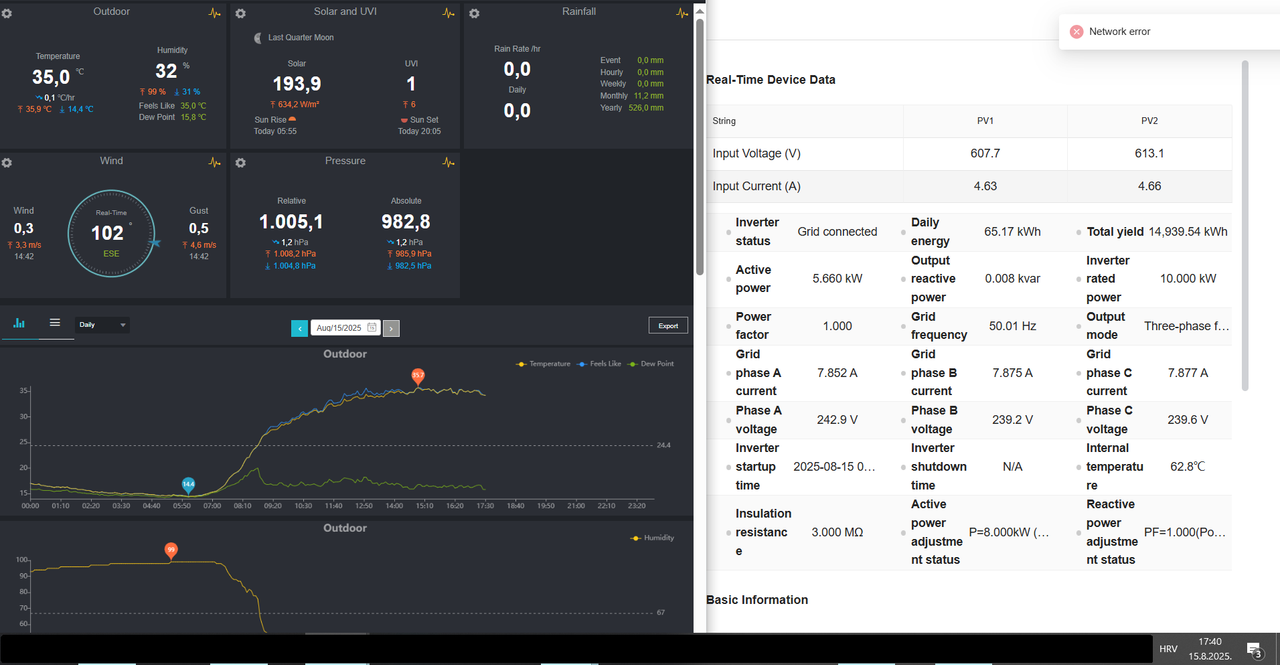Click the PV2 input voltage 613.1 cell

[x=1149, y=154]
